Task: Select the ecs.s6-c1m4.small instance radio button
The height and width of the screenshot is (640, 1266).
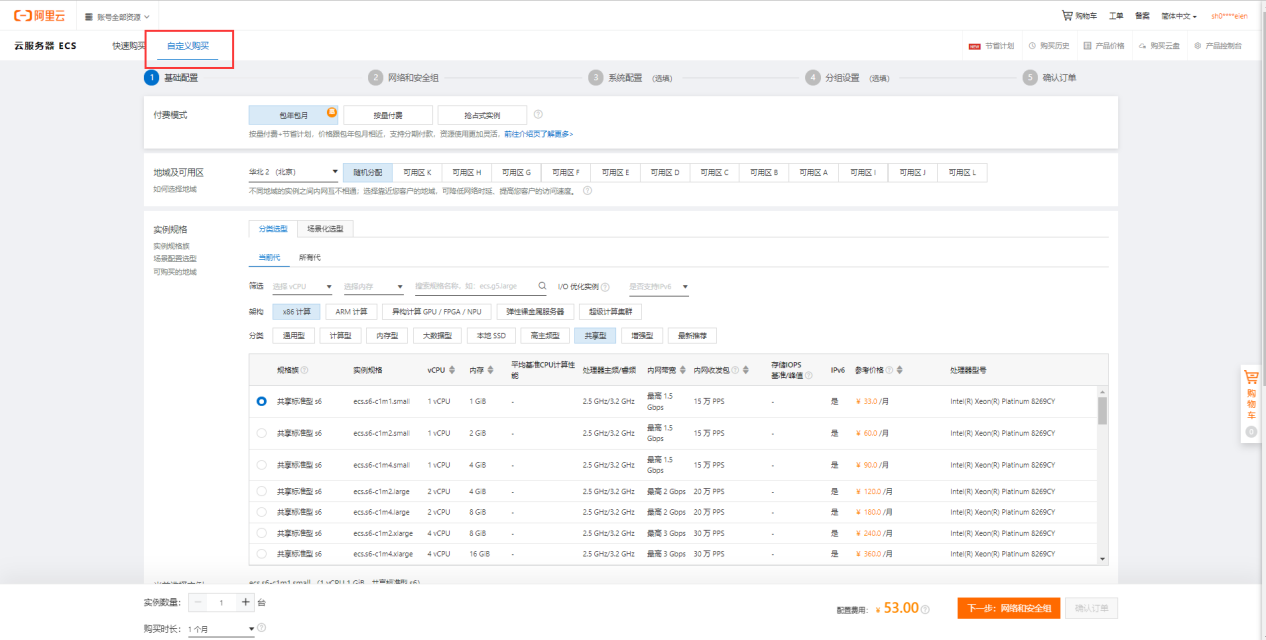Action: coord(261,465)
